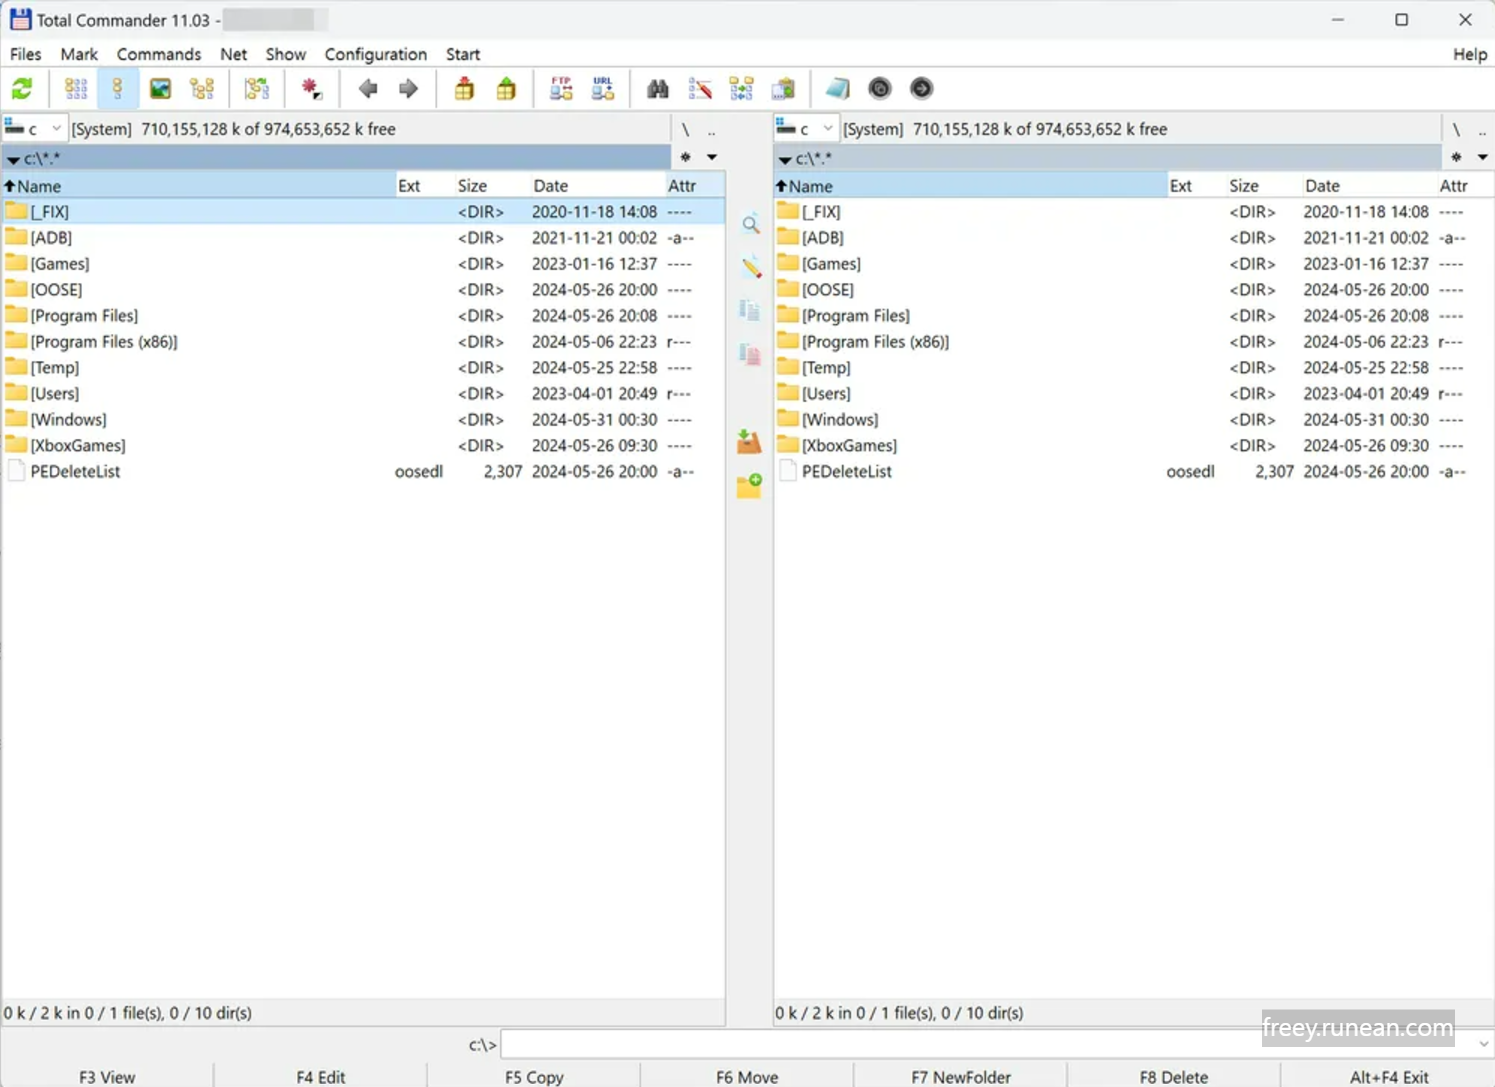Click the F4 Edit button

(321, 1076)
